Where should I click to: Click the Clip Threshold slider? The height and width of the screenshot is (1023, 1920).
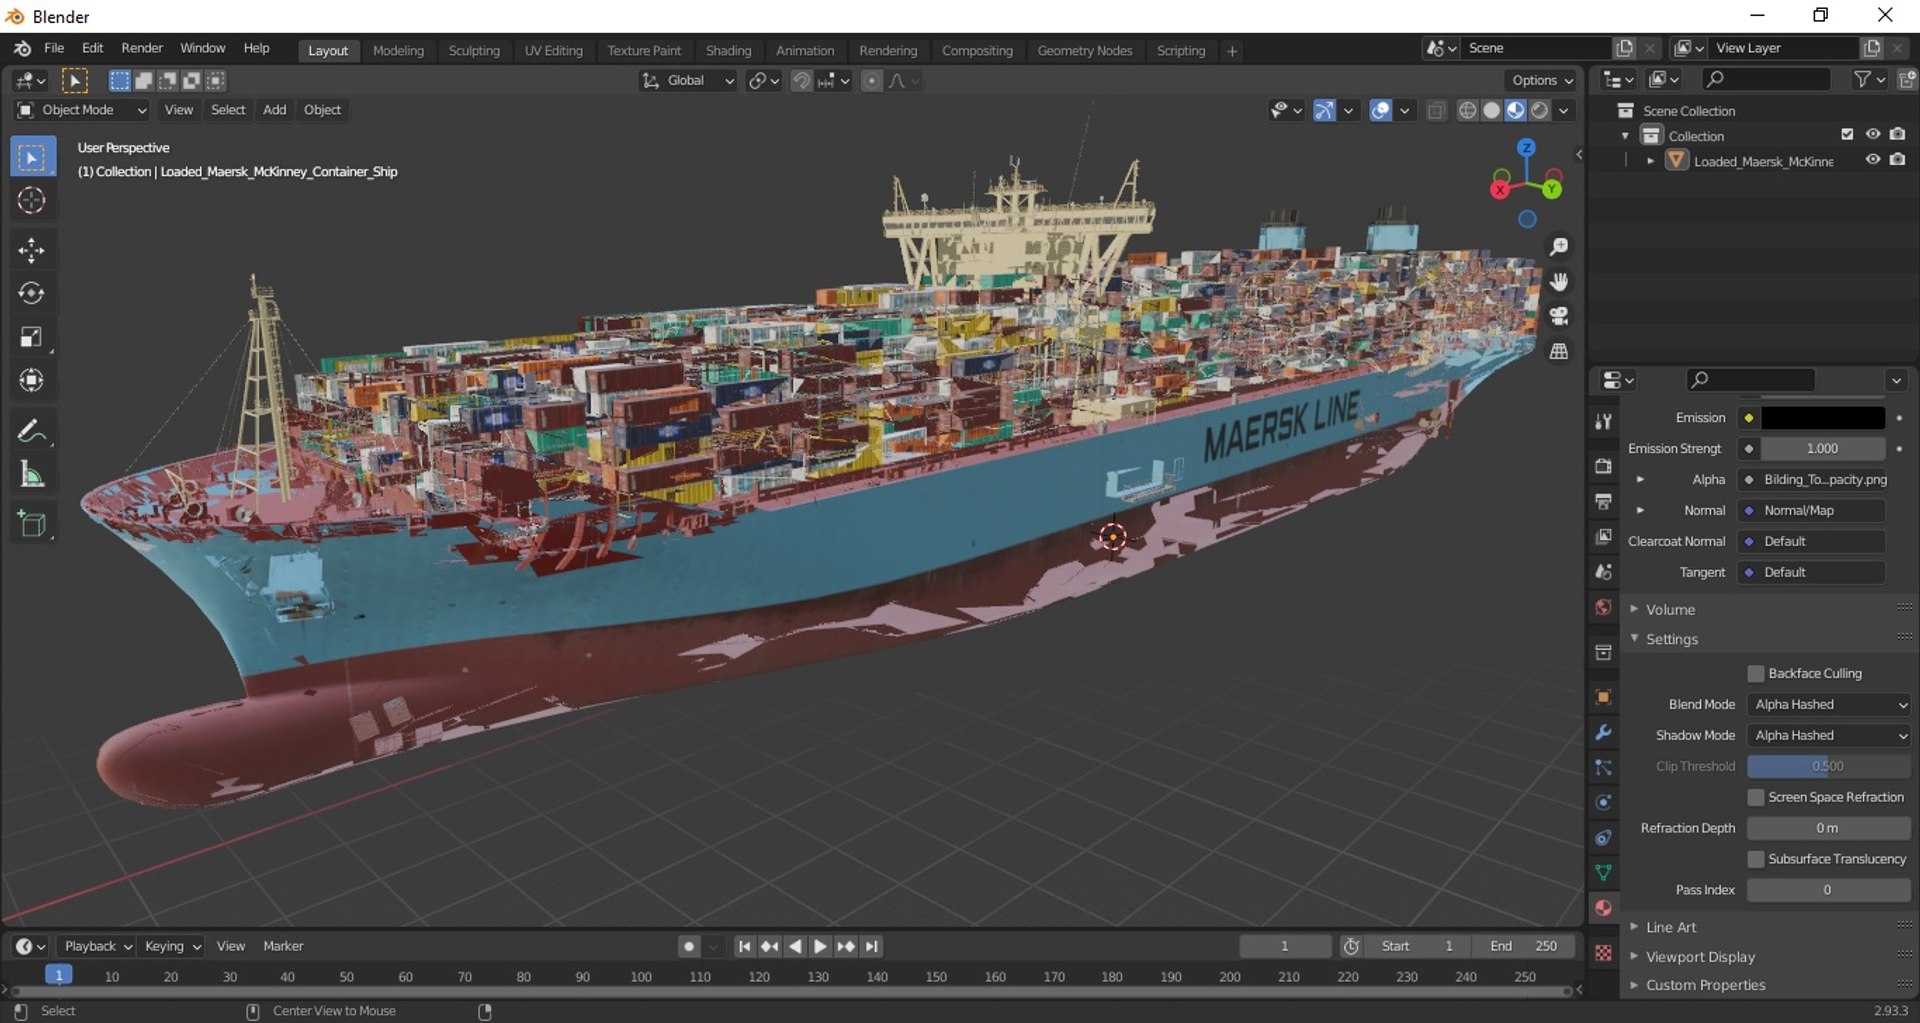coord(1829,767)
